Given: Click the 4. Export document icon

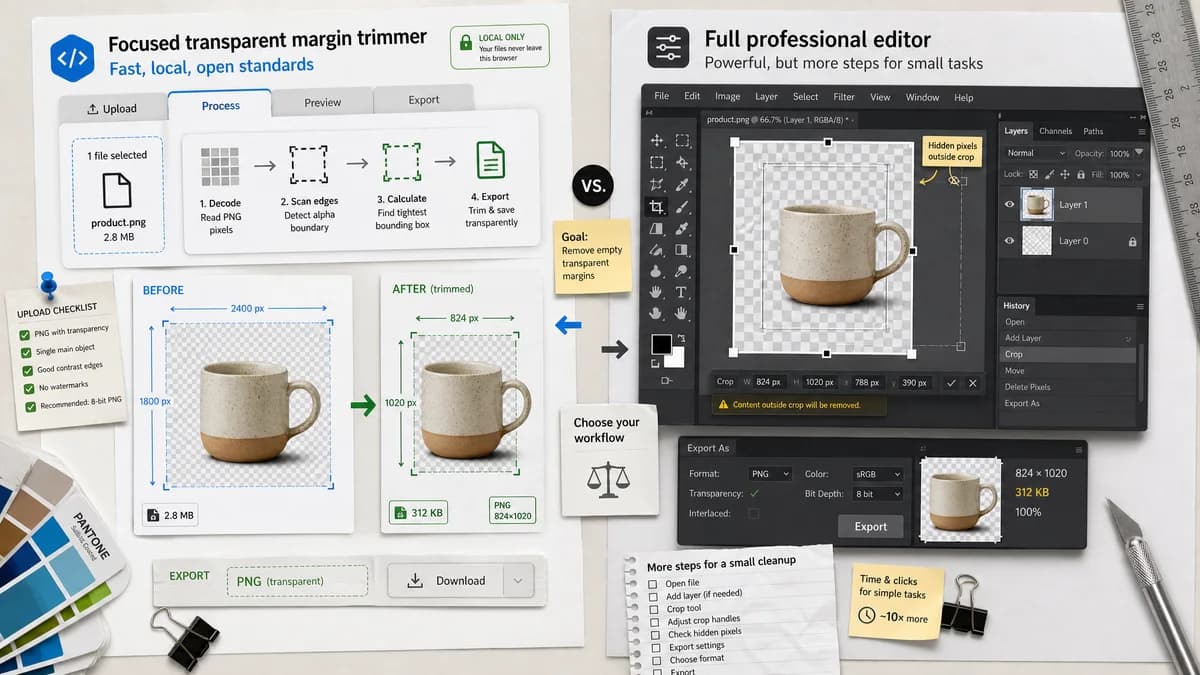Looking at the screenshot, I should pyautogui.click(x=490, y=160).
